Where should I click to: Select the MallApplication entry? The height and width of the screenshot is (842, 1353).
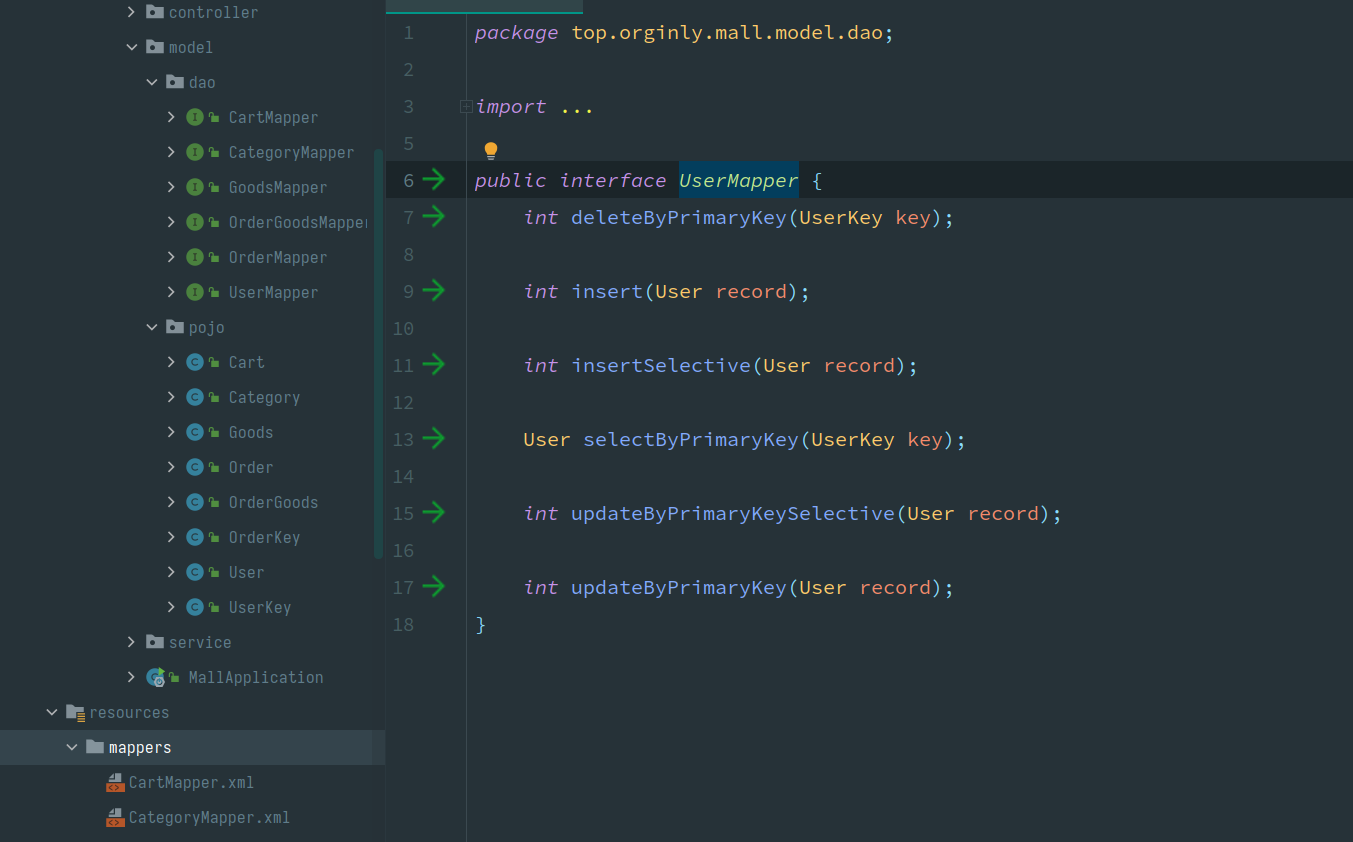coord(256,677)
